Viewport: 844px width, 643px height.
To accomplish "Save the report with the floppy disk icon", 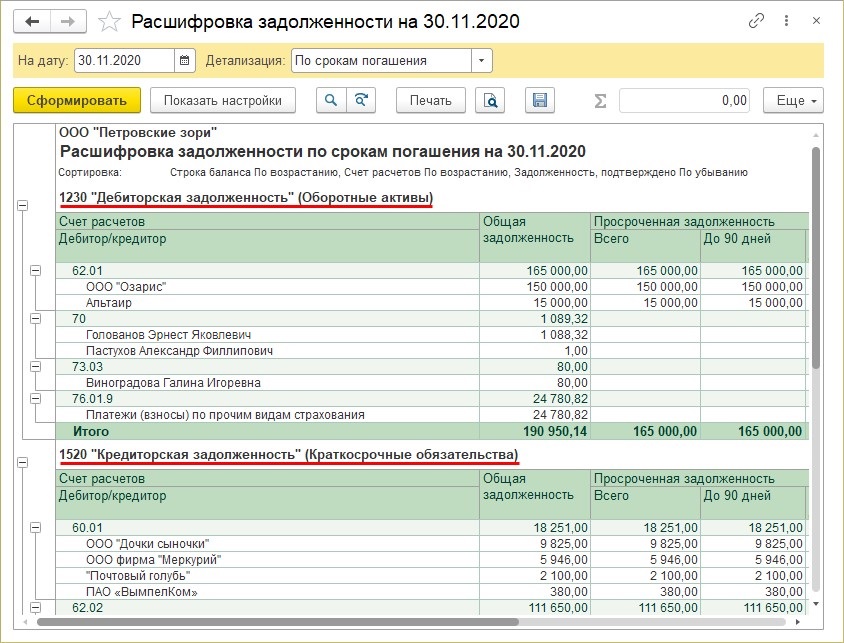I will (x=539, y=100).
